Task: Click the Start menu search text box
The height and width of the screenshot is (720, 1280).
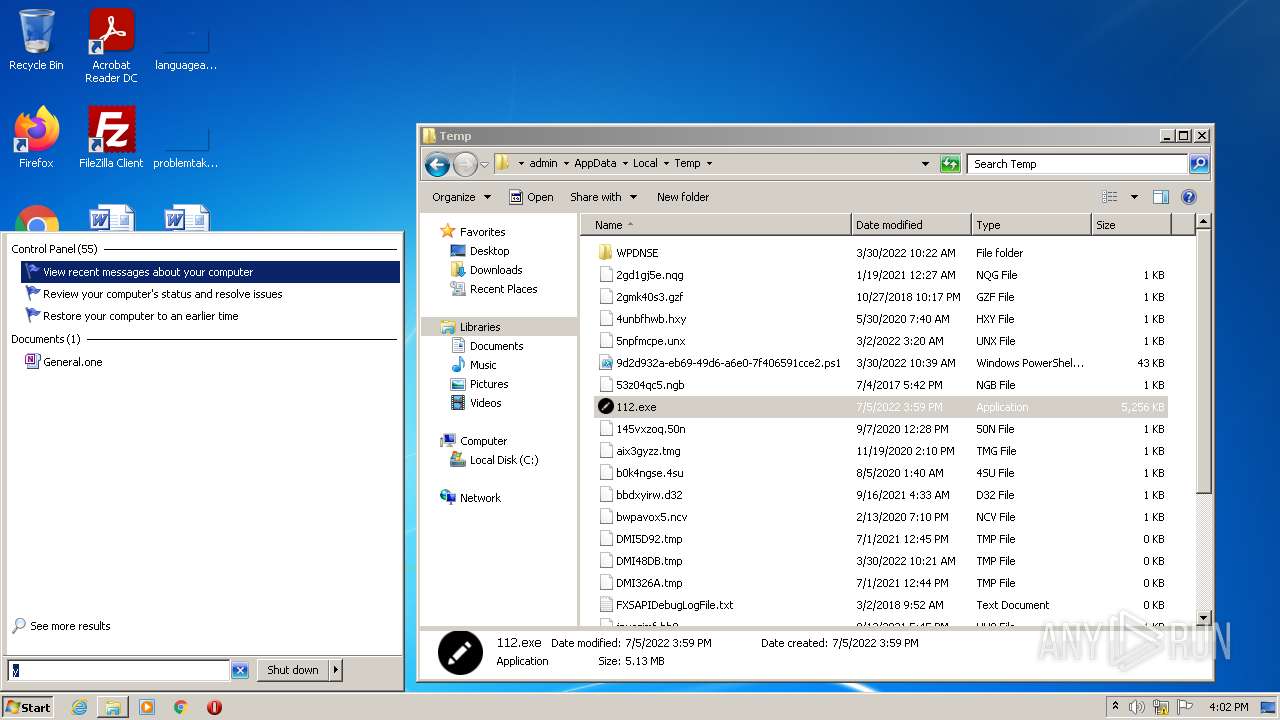Action: coord(119,671)
